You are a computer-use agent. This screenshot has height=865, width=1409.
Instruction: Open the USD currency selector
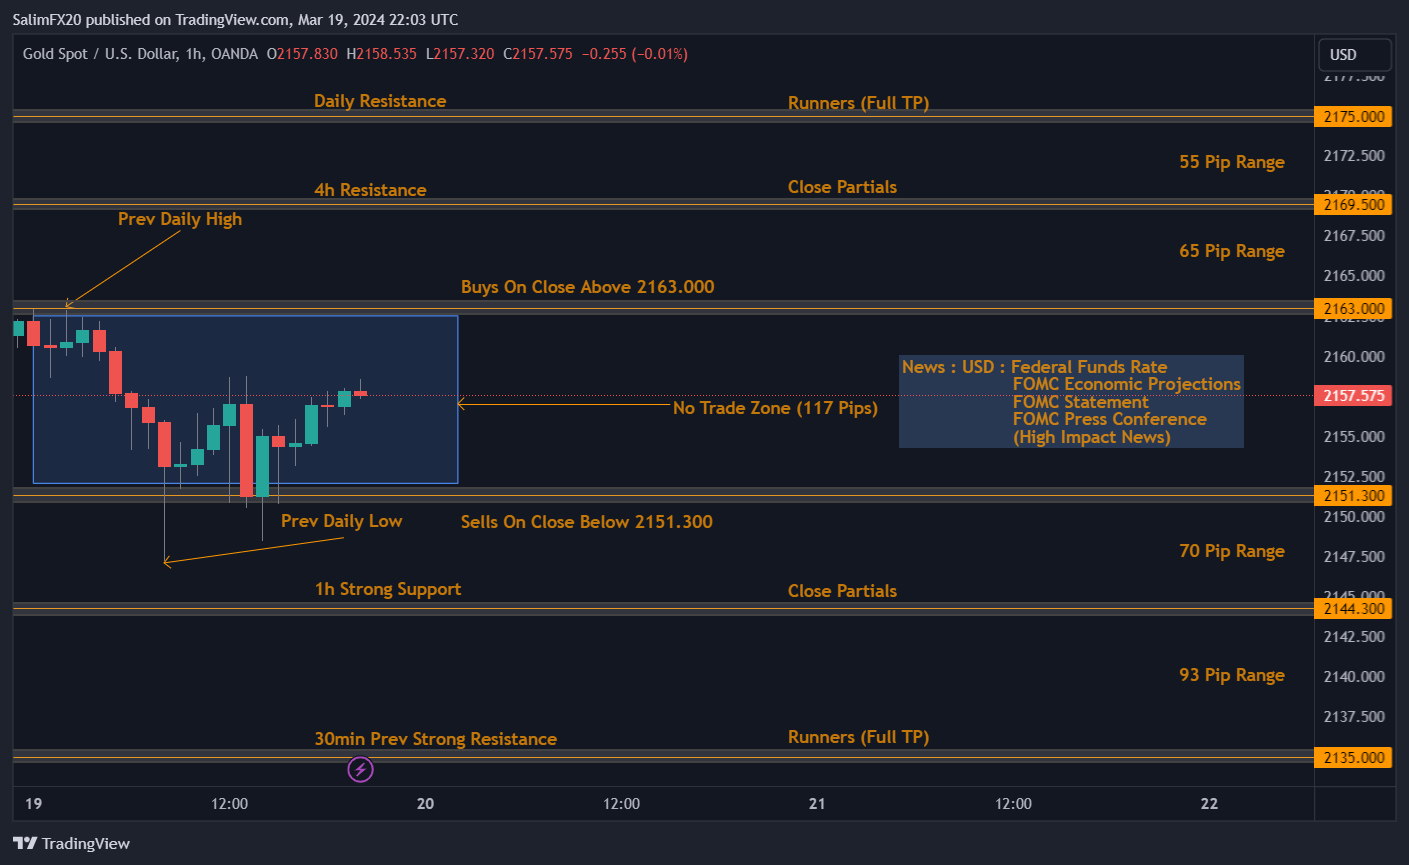[1354, 55]
